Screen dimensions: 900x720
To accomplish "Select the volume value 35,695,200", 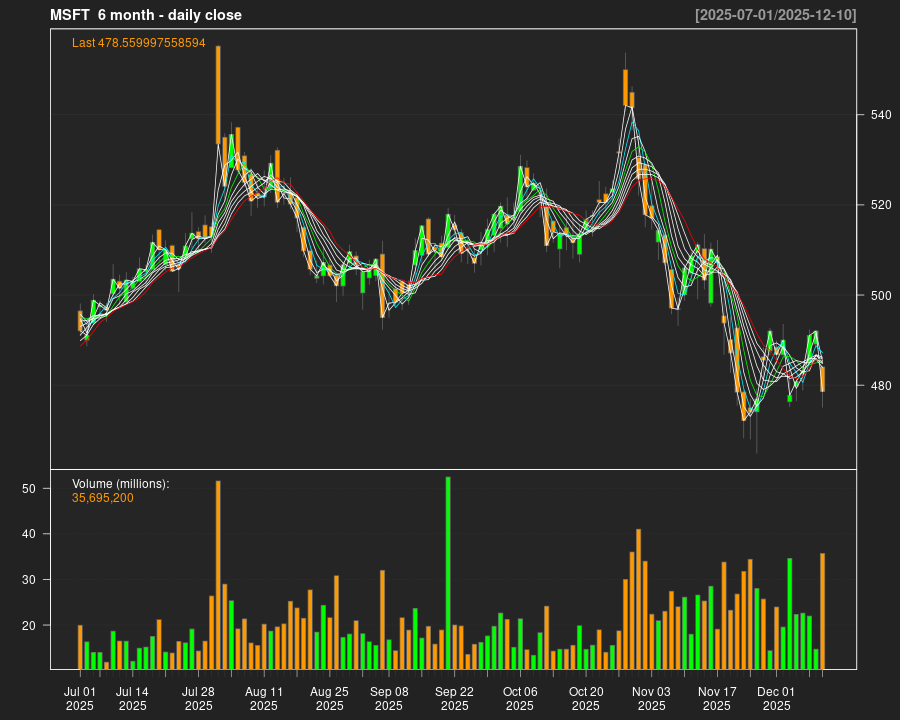I will pyautogui.click(x=101, y=496).
